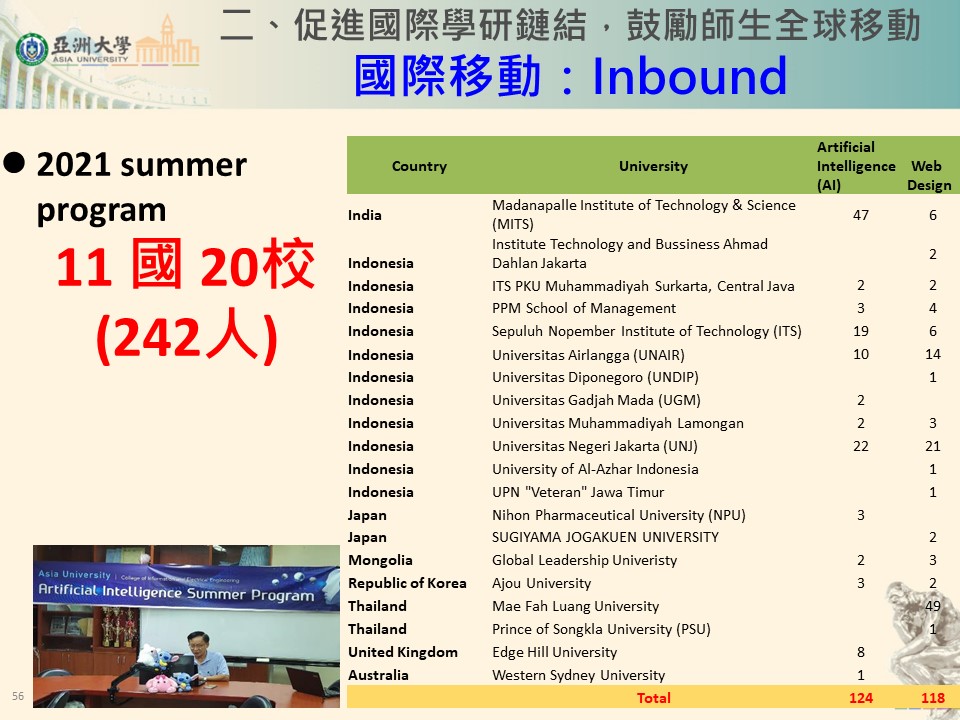Select 'ITS PKU Muhammadiyah Surkarta, Central Java'
The image size is (960, 720).
click(x=643, y=286)
